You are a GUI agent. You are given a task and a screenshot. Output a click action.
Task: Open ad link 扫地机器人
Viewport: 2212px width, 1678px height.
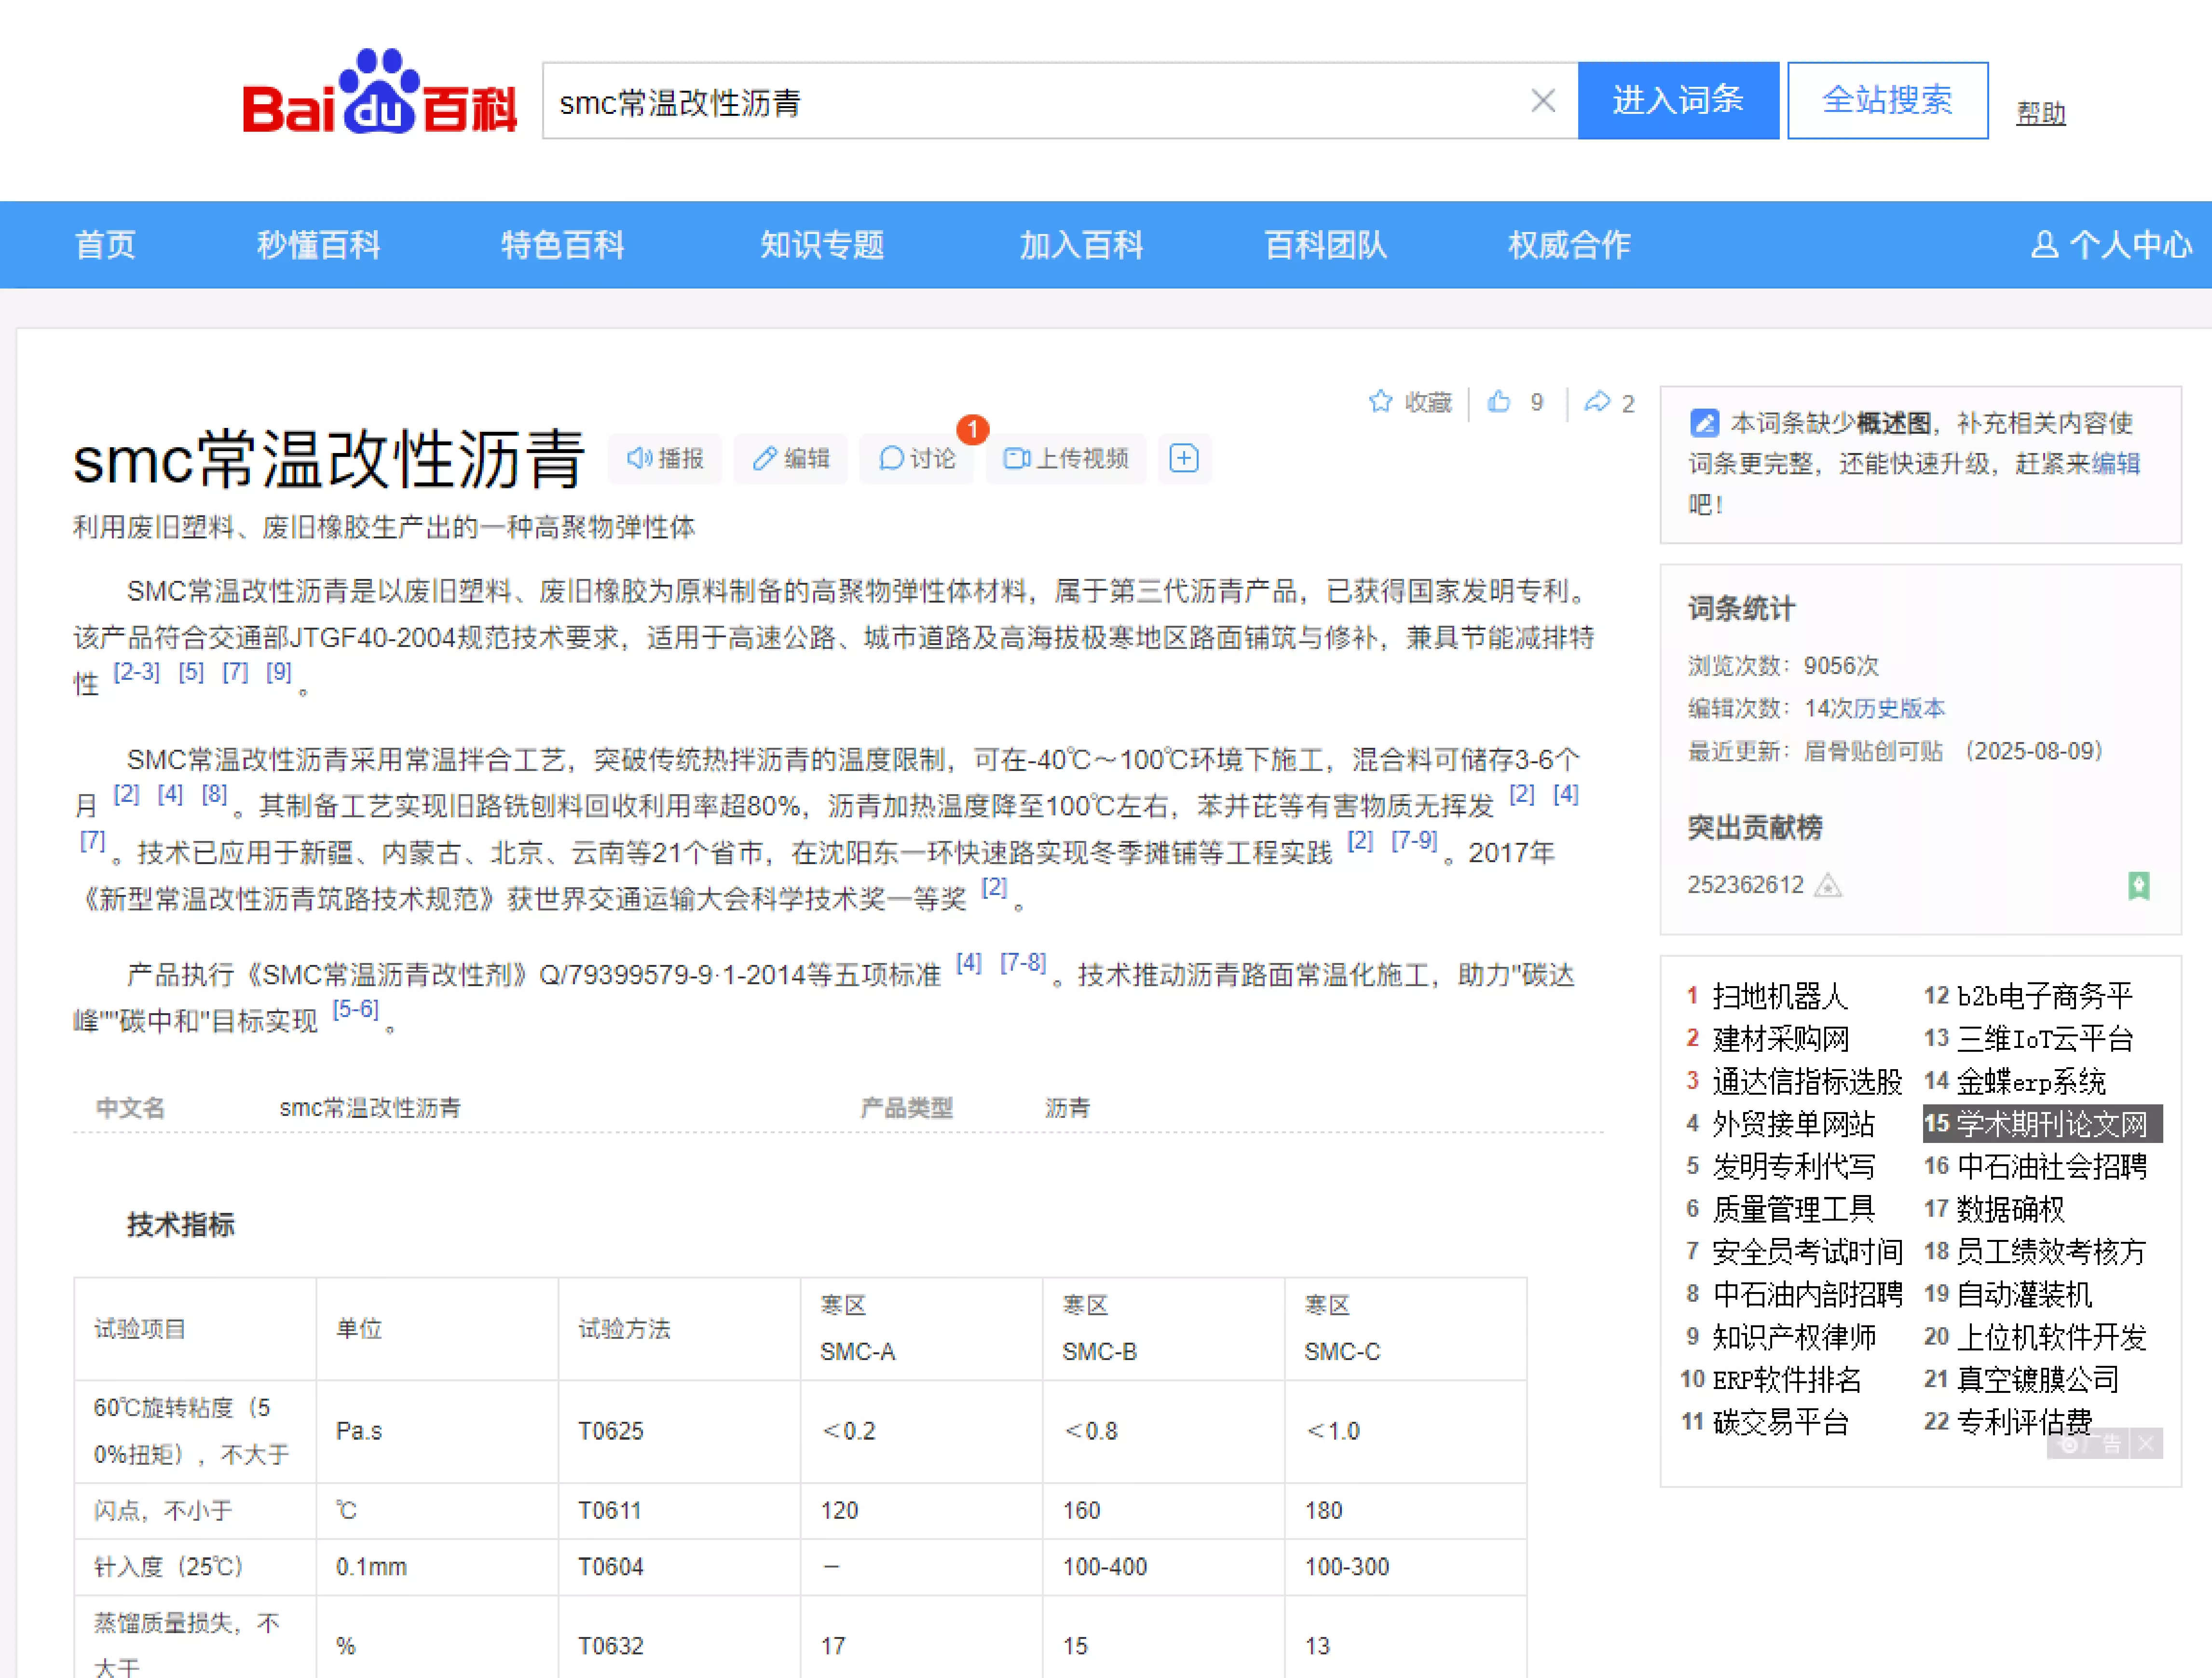point(1780,996)
